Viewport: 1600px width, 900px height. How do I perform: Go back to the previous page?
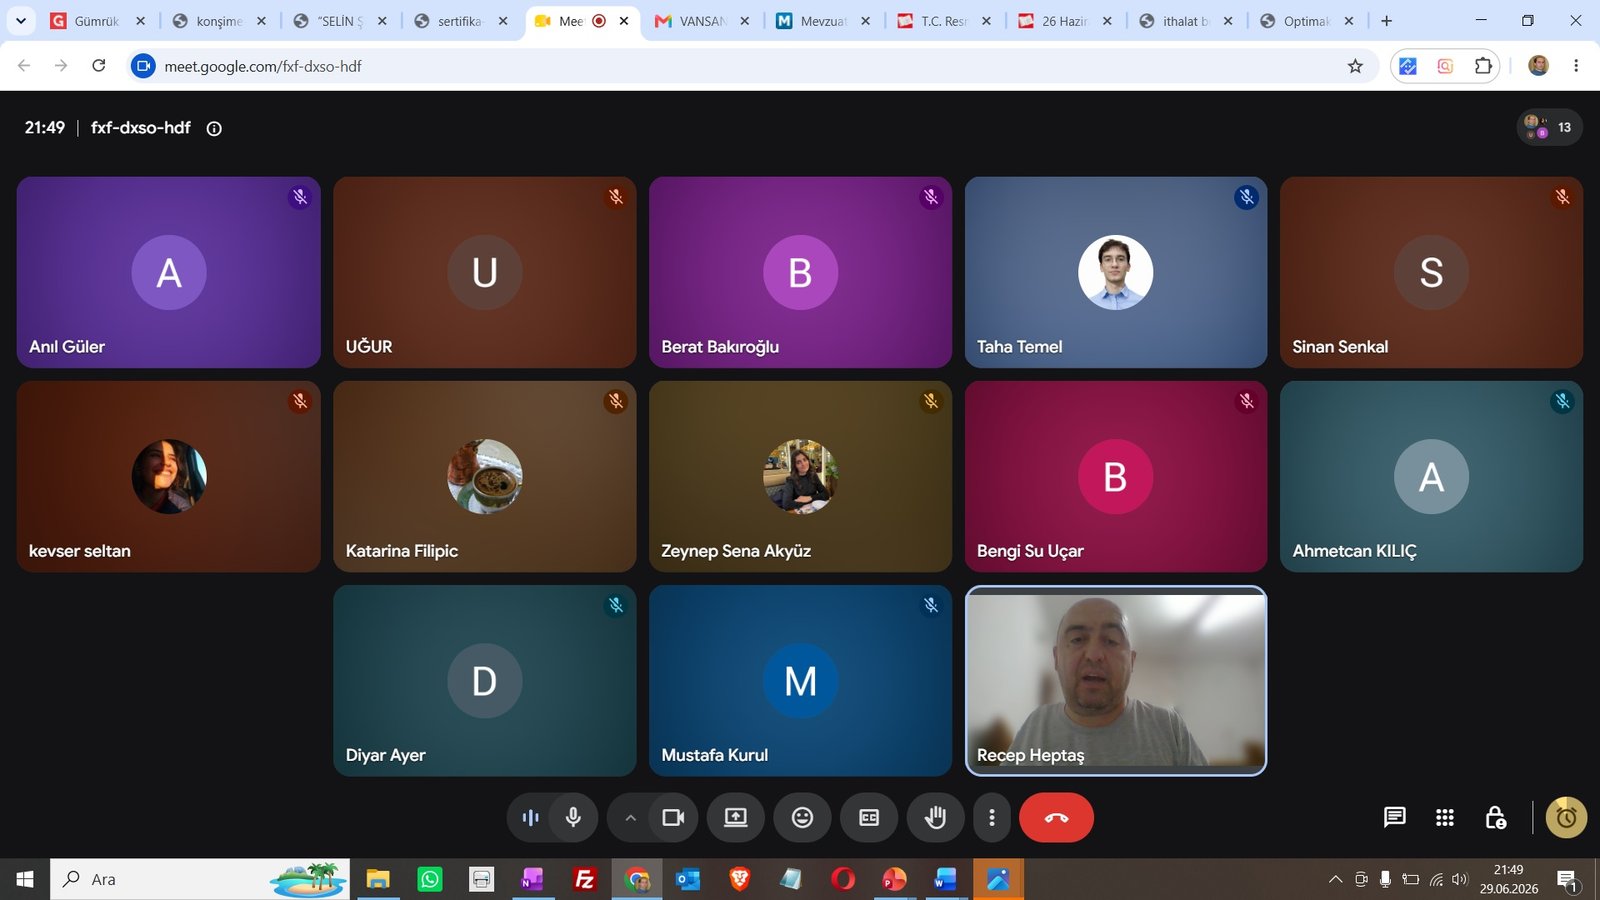click(x=24, y=66)
